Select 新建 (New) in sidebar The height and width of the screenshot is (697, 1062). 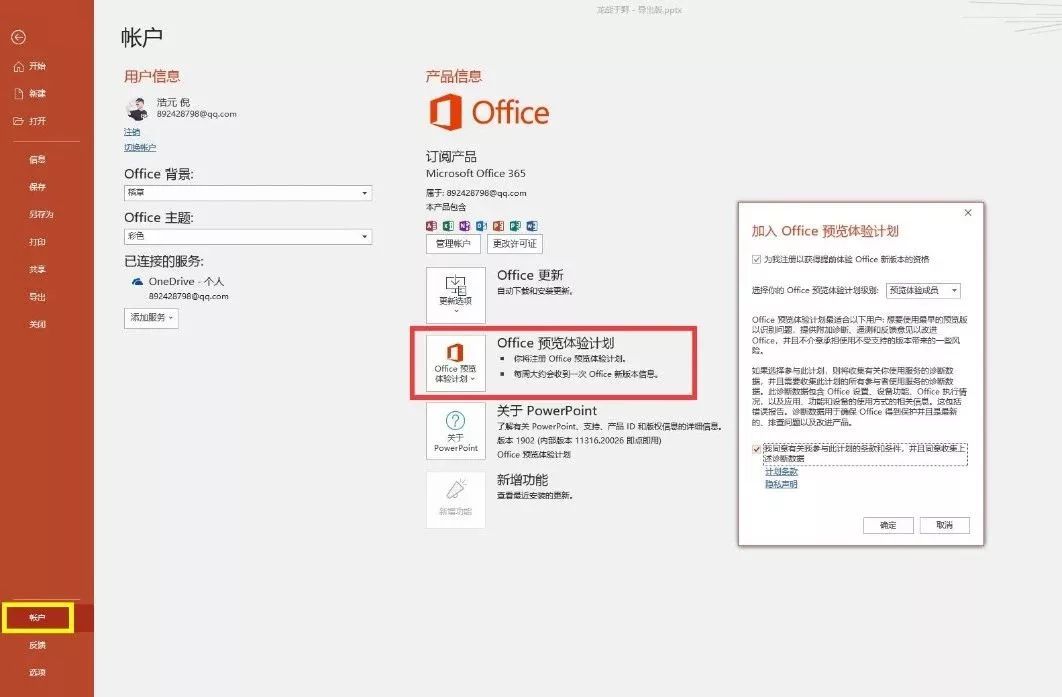coord(30,93)
